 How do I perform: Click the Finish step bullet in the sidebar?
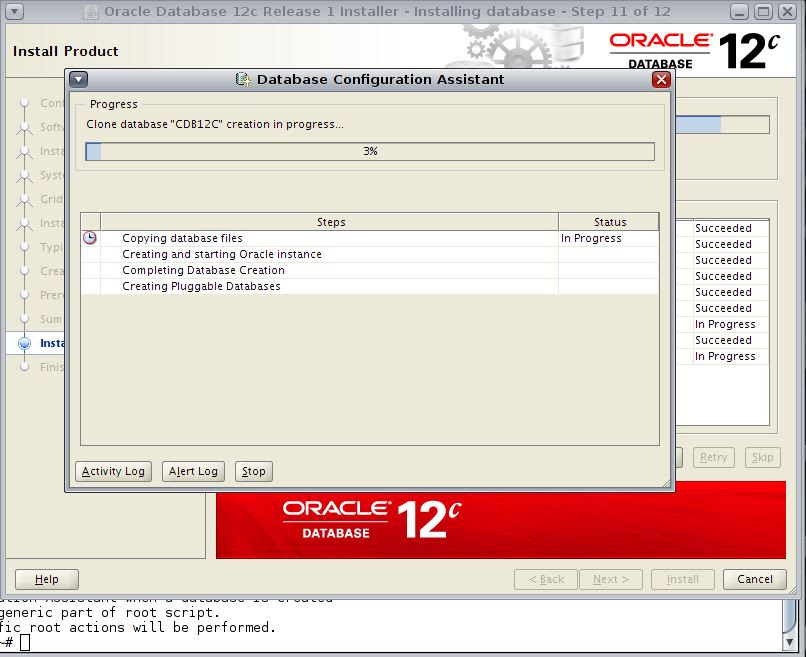[x=24, y=367]
